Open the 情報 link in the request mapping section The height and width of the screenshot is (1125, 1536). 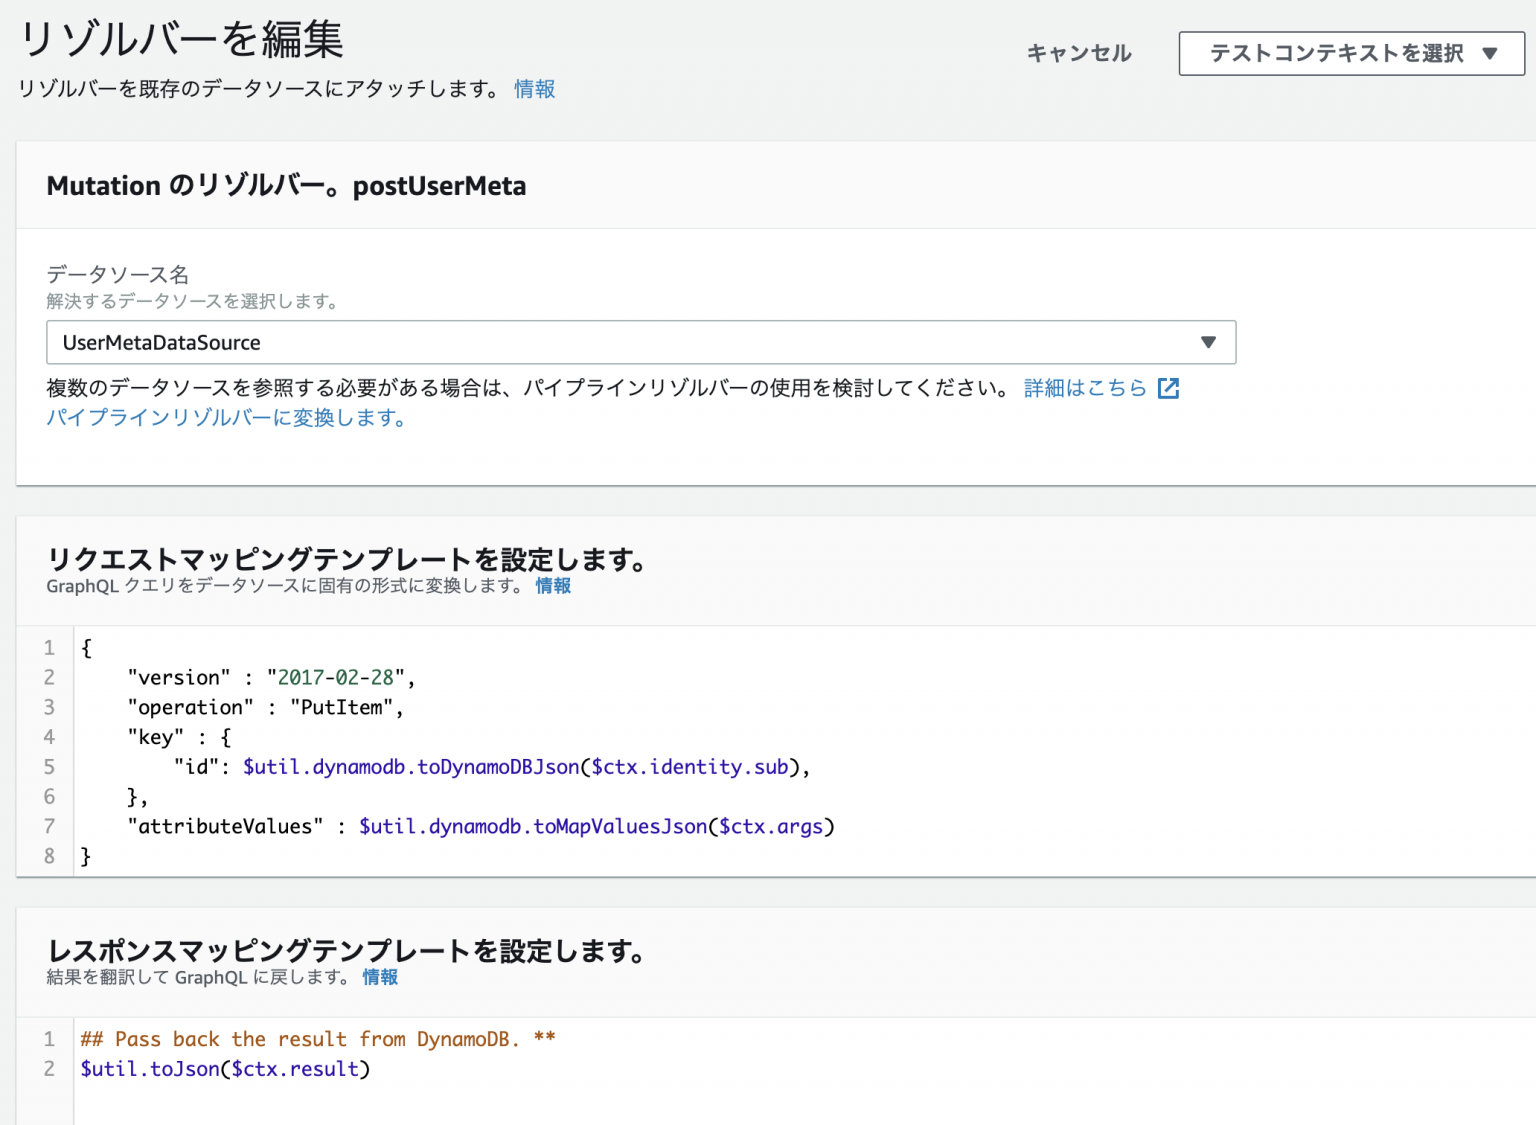coord(553,586)
